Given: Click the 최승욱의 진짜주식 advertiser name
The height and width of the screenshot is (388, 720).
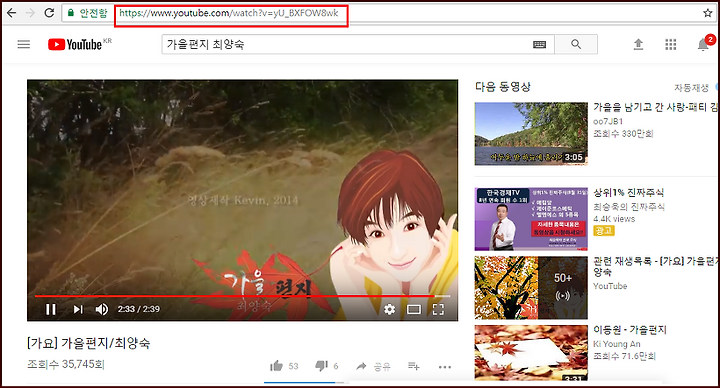Looking at the screenshot, I should pos(629,207).
